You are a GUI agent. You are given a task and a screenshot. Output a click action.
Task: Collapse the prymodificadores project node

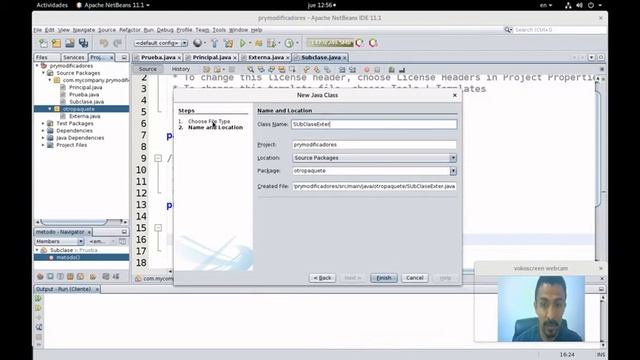coord(37,66)
